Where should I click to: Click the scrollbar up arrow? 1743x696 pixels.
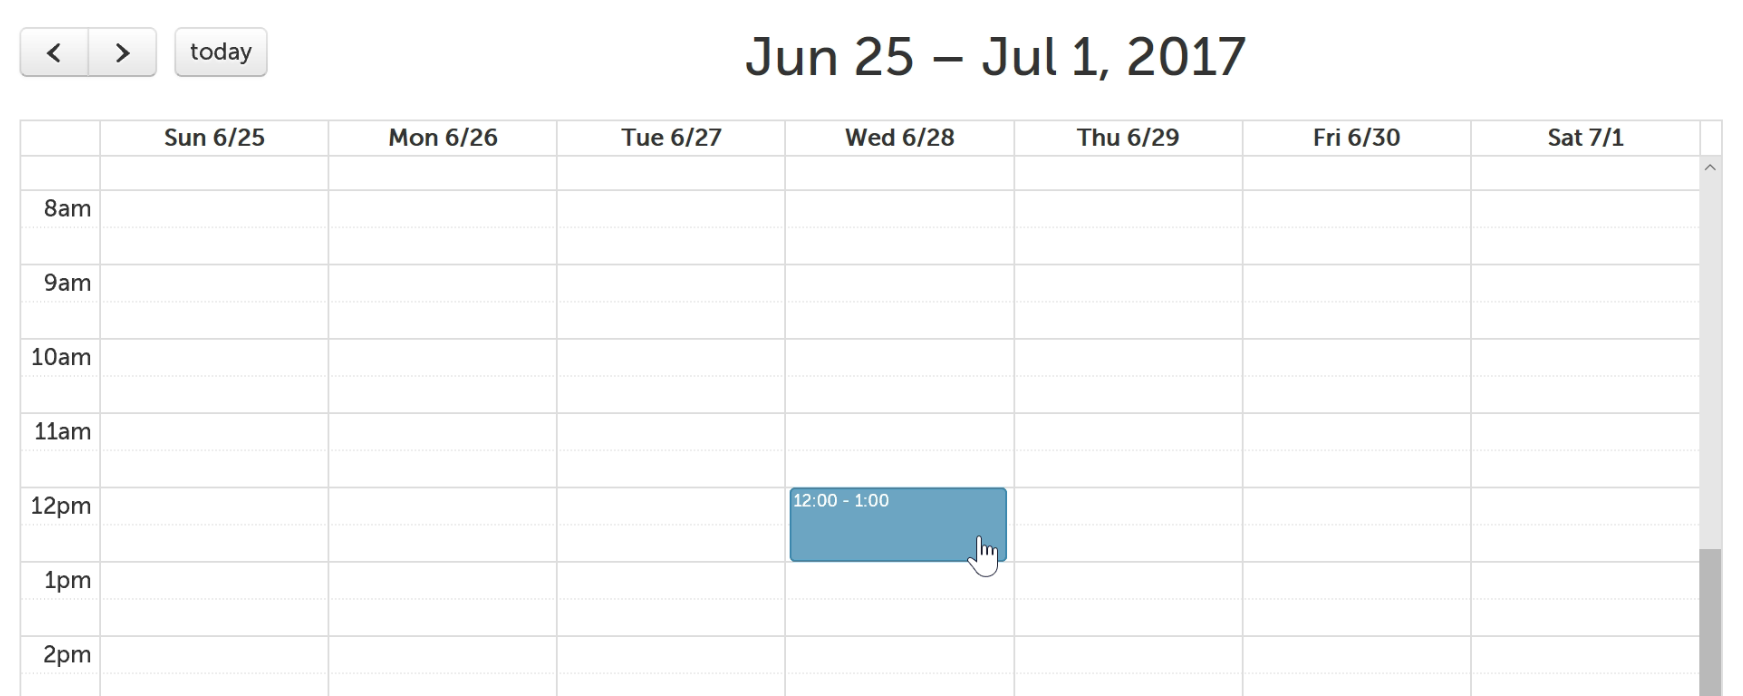tap(1710, 168)
